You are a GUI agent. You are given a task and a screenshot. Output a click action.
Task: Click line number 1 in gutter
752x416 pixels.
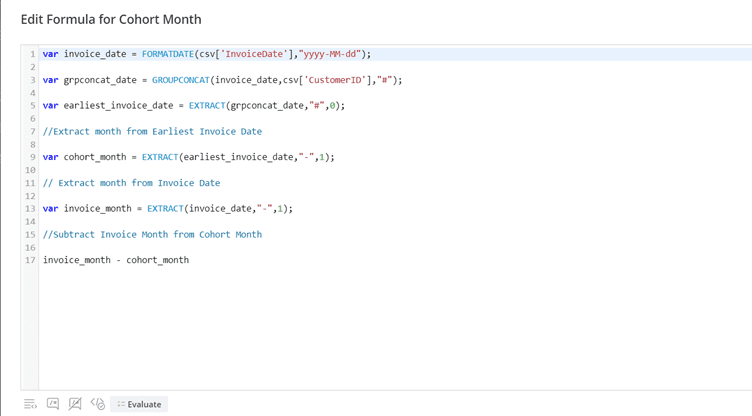coord(33,54)
